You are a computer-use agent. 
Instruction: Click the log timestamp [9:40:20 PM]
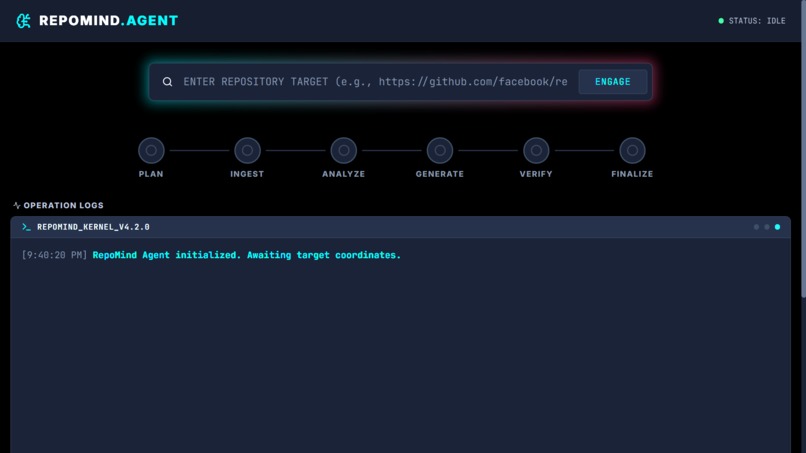pyautogui.click(x=54, y=255)
